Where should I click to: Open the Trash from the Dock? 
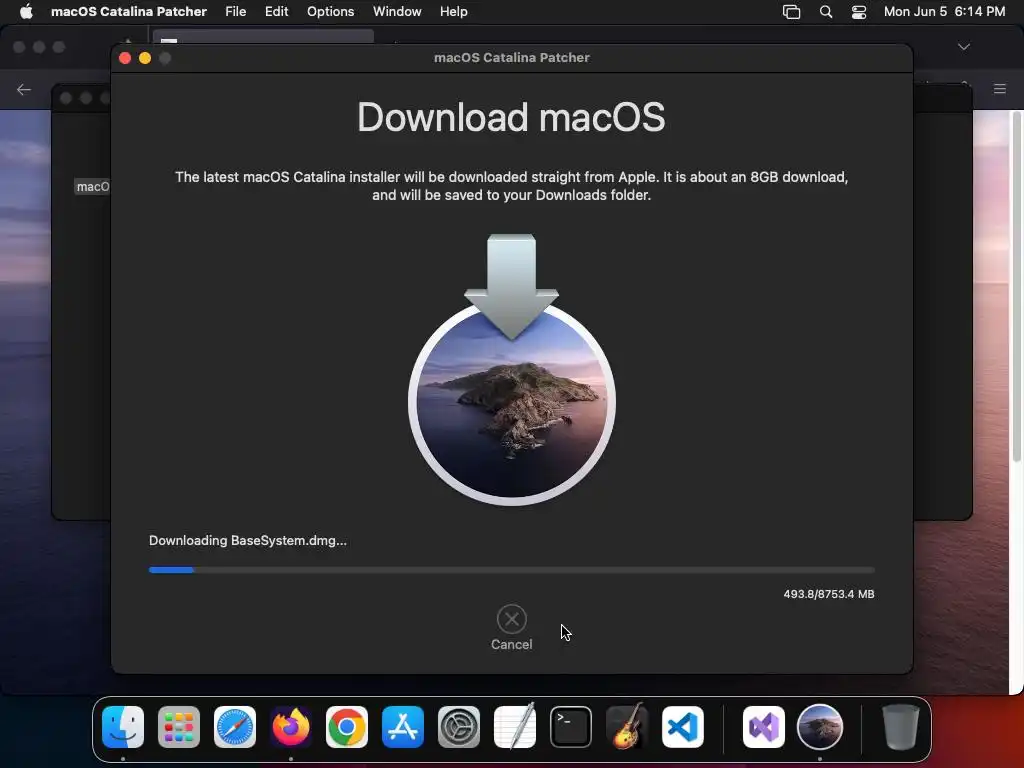pos(901,727)
